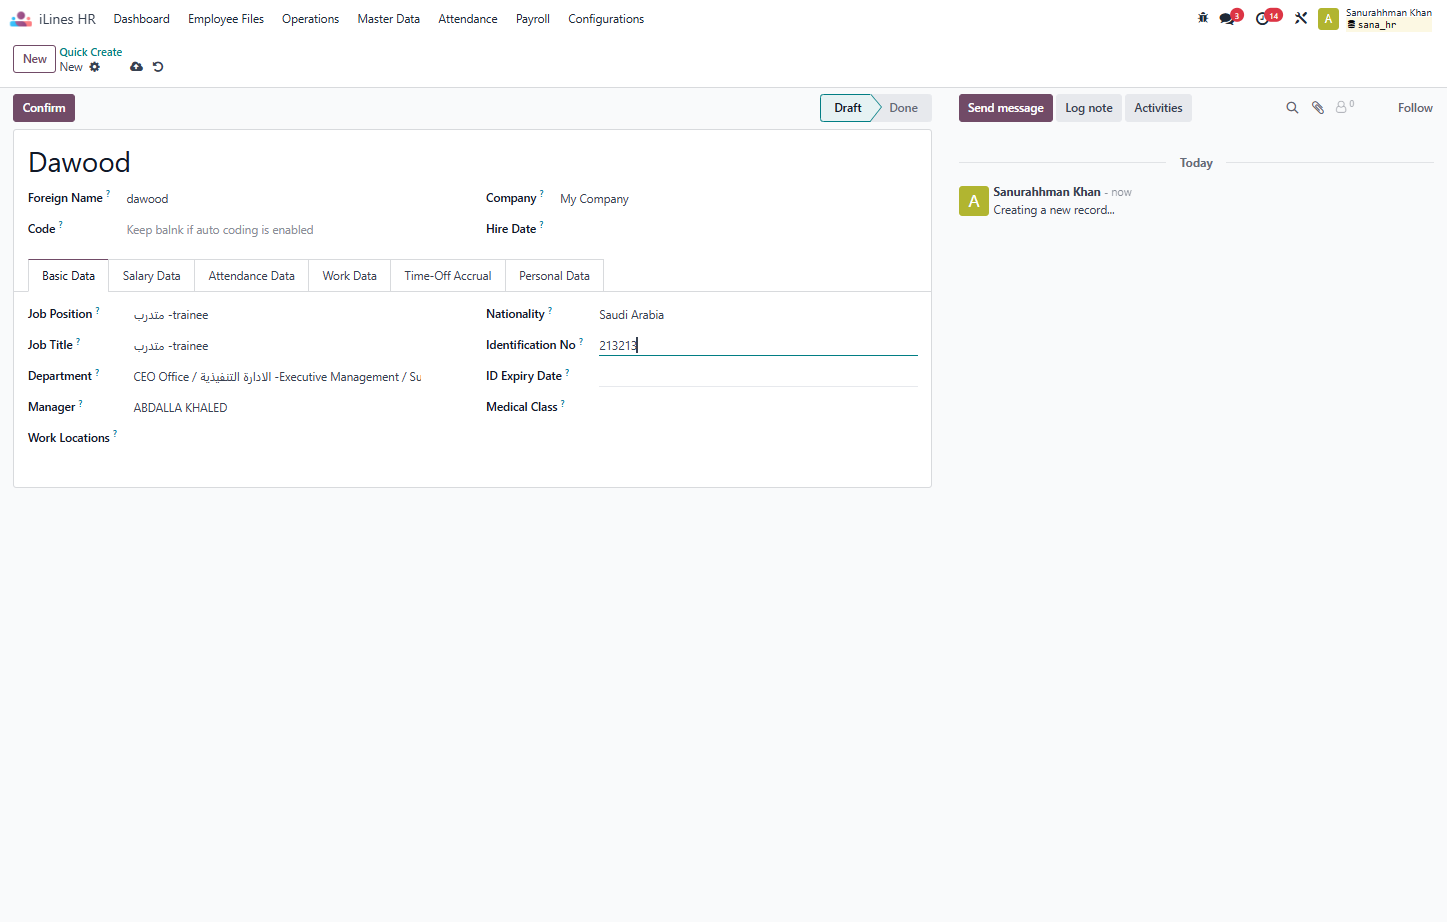Show the help tooltip beside Medical Class

point(562,403)
